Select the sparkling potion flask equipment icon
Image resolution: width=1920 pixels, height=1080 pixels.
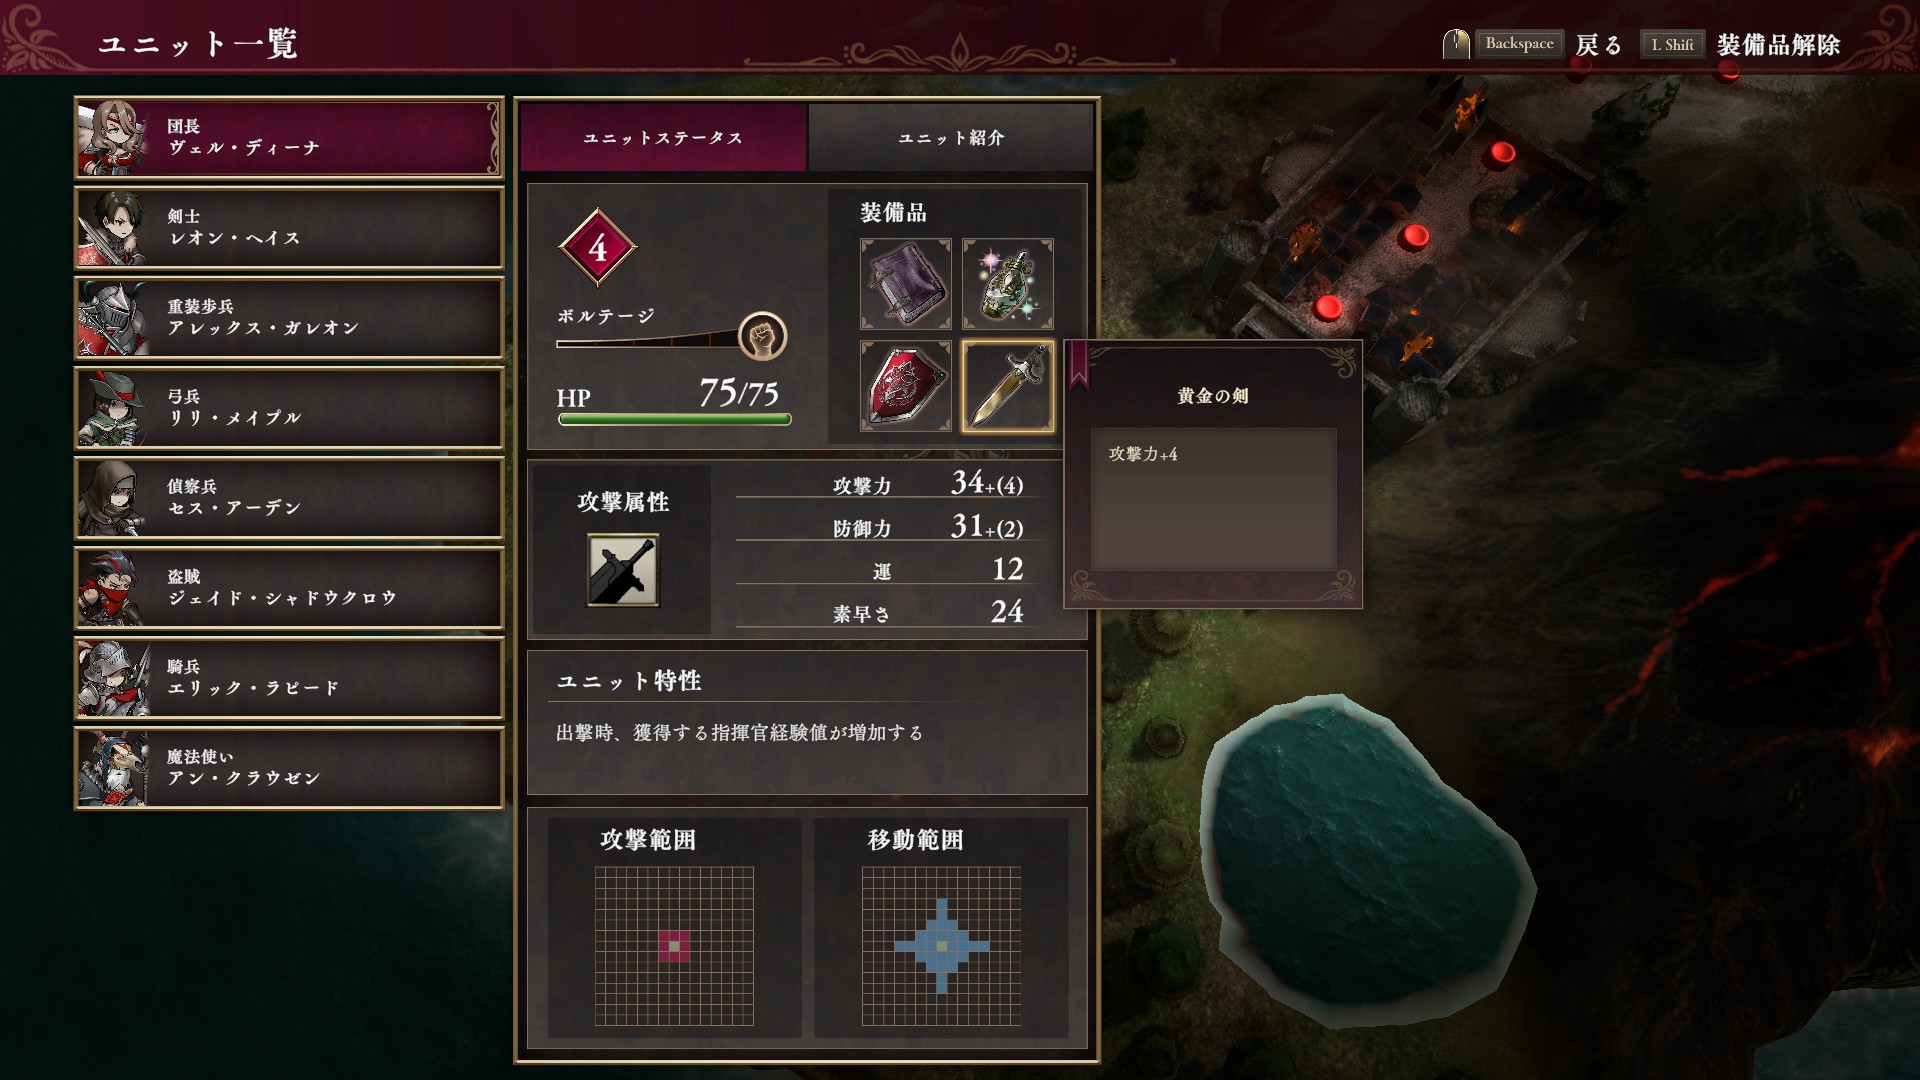coord(1008,284)
